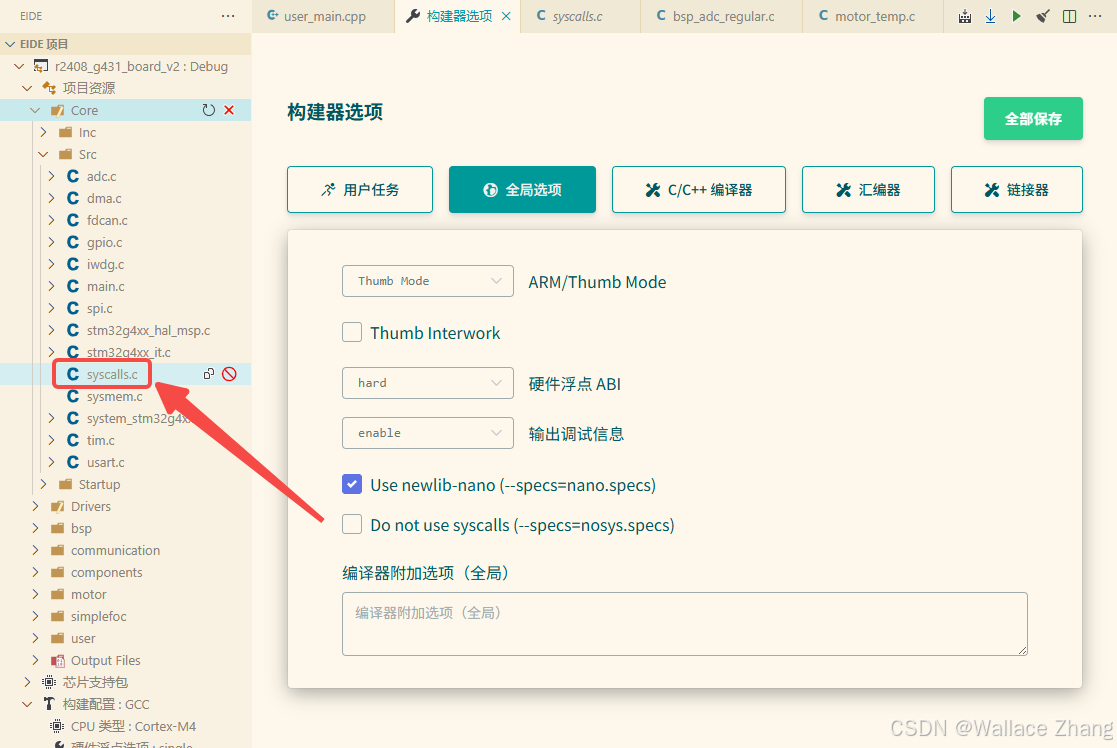1117x748 pixels.
Task: Click the 全部保存 button
Action: [1033, 118]
